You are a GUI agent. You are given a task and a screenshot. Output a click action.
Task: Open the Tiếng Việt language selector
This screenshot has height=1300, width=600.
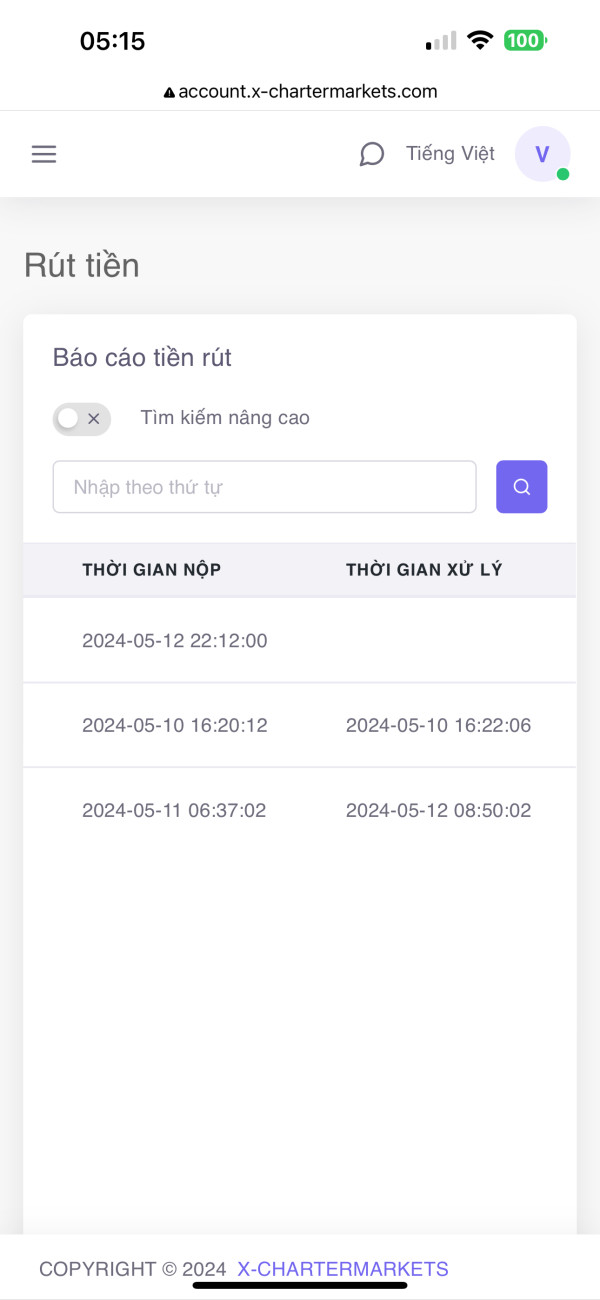[450, 154]
